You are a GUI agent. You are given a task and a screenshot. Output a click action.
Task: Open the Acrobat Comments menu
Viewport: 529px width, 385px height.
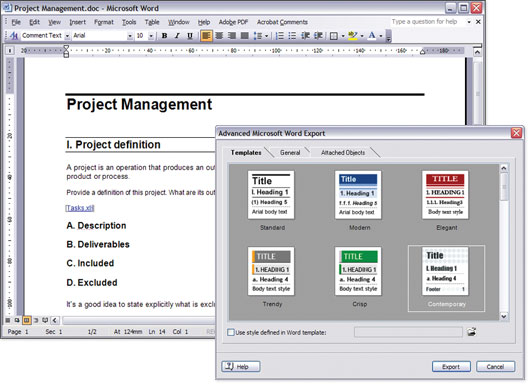pyautogui.click(x=282, y=22)
